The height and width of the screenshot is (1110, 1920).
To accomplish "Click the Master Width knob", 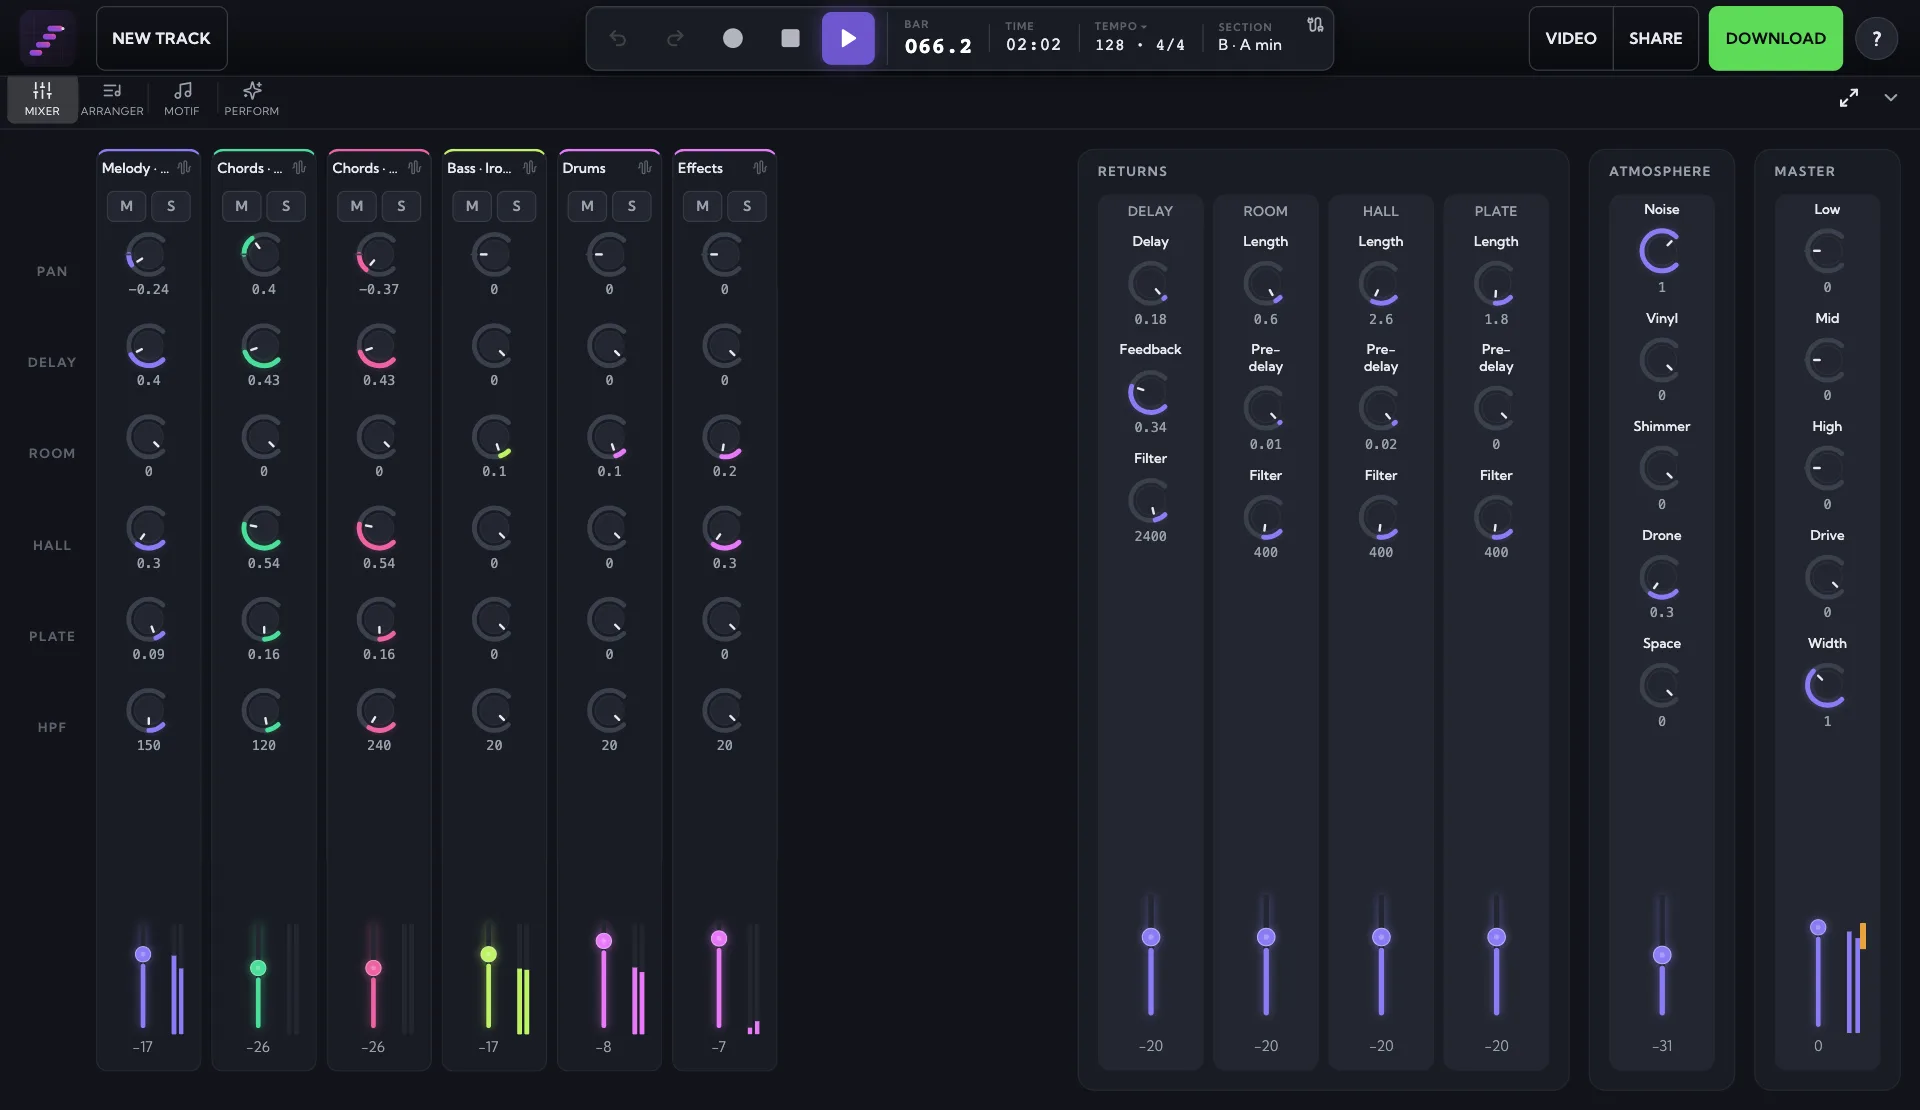I will (x=1826, y=686).
